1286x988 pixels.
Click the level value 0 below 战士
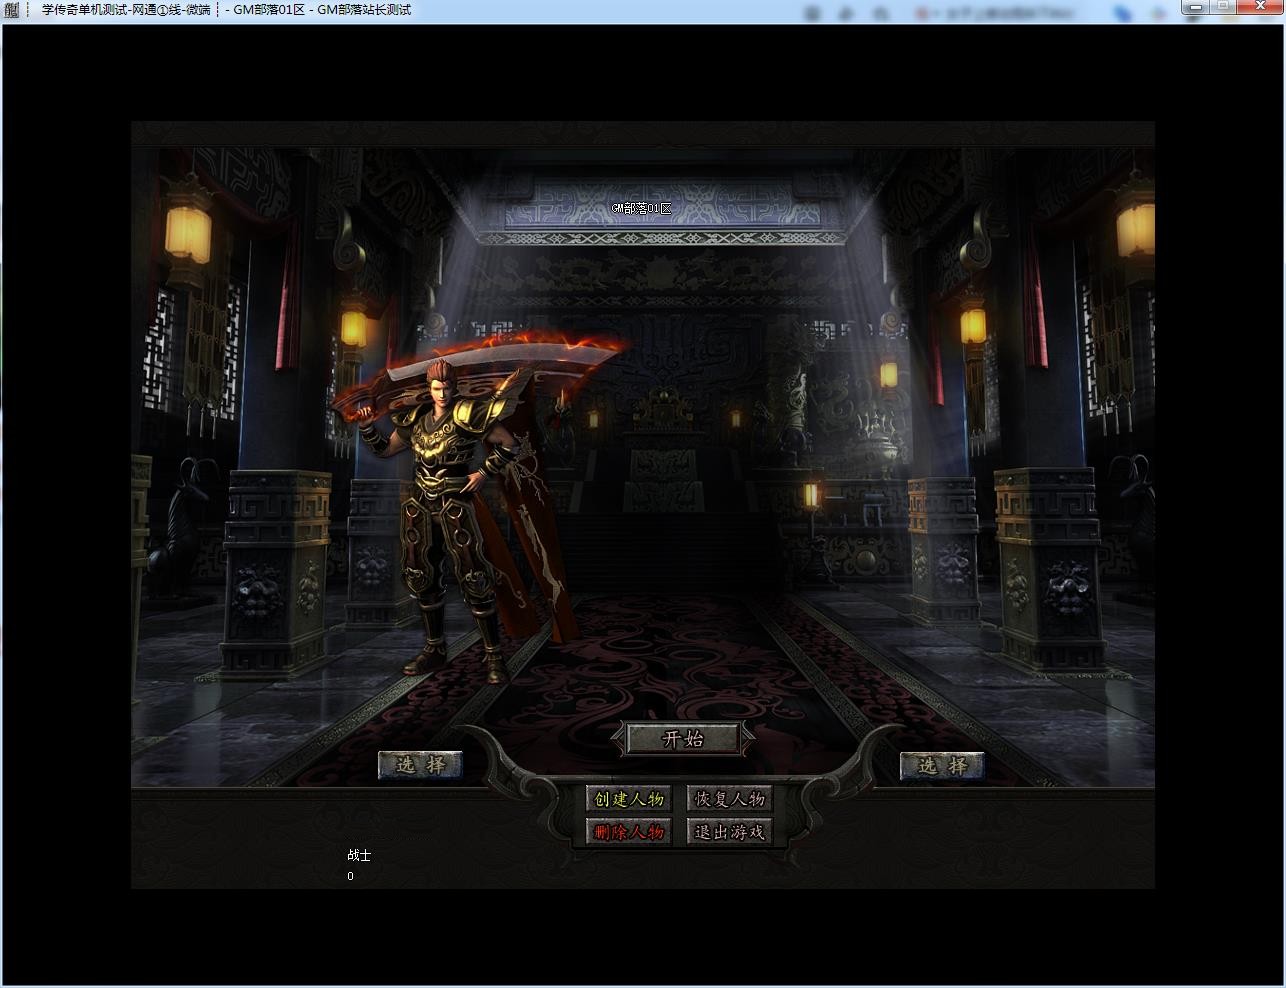(350, 876)
